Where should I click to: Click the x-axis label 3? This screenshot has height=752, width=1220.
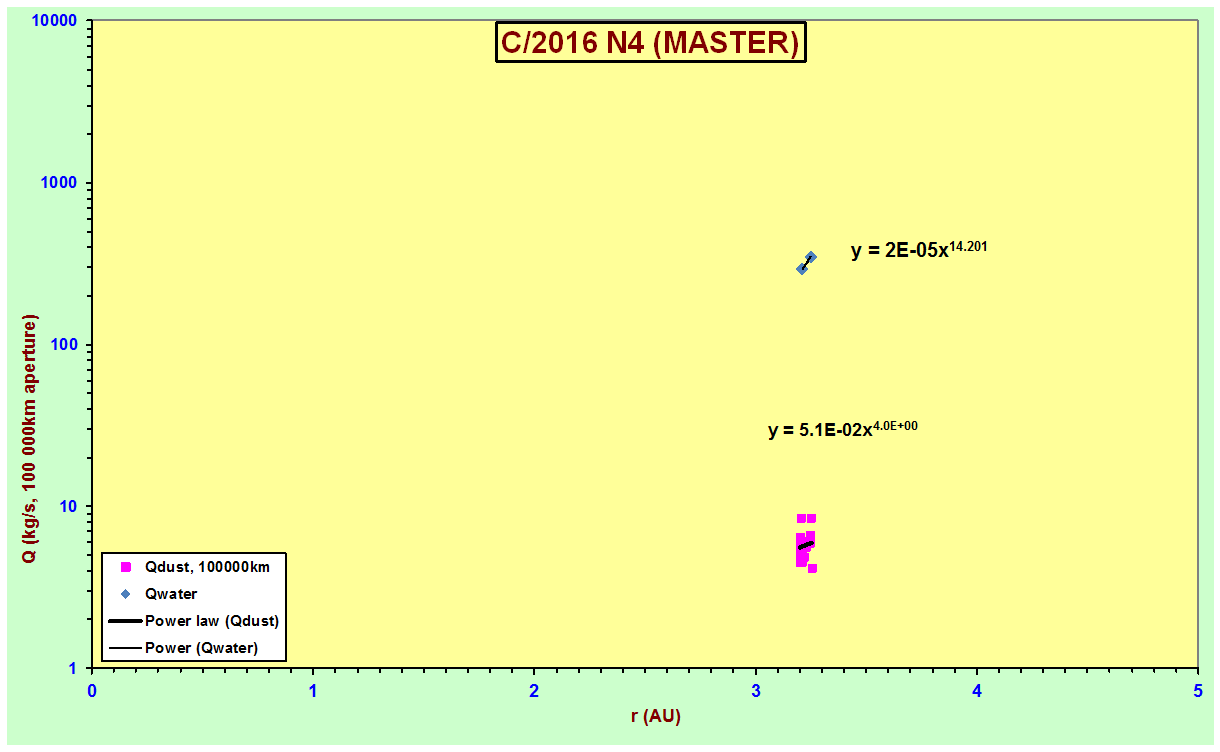coord(756,689)
